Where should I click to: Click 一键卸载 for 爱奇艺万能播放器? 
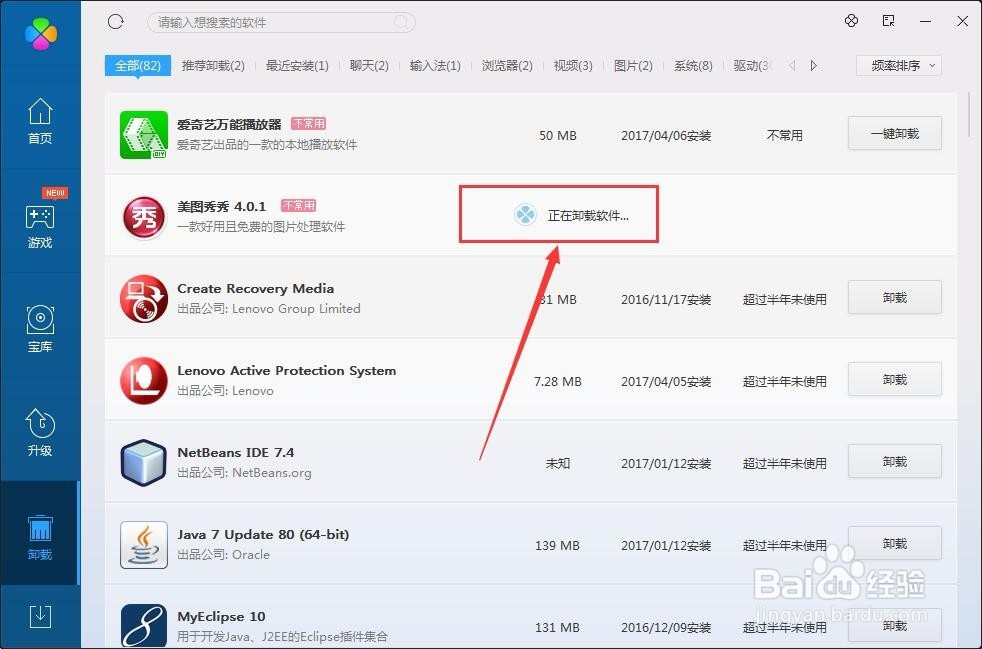coord(894,133)
